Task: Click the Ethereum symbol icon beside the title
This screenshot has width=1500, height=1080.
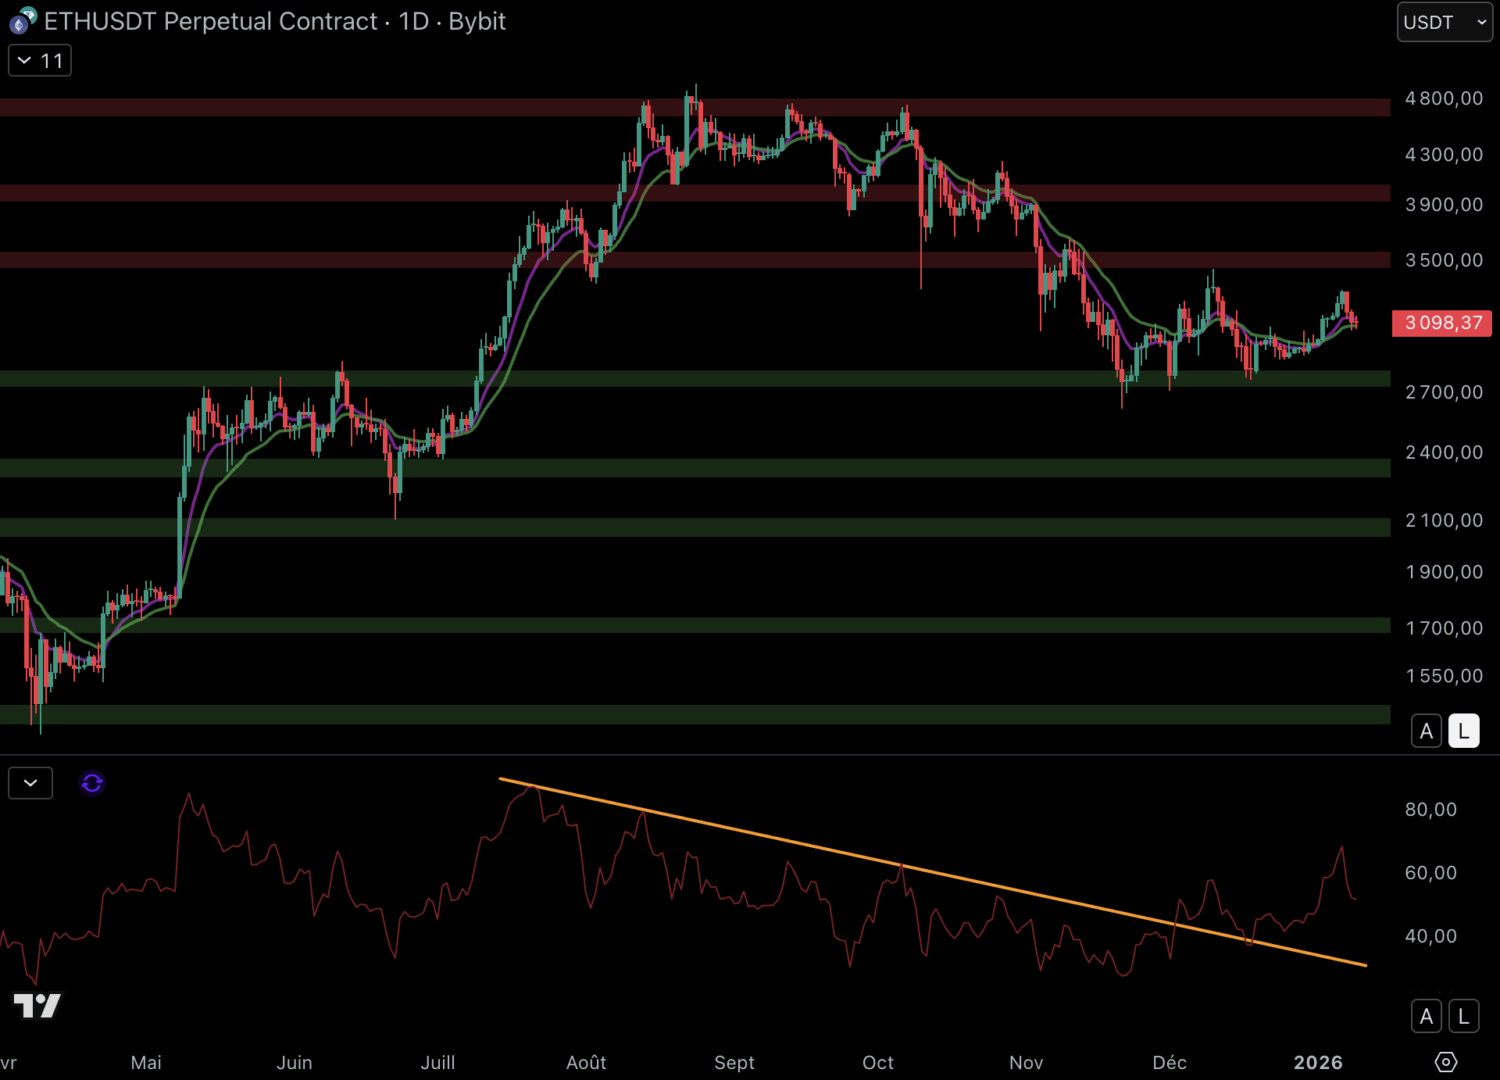Action: tap(22, 20)
